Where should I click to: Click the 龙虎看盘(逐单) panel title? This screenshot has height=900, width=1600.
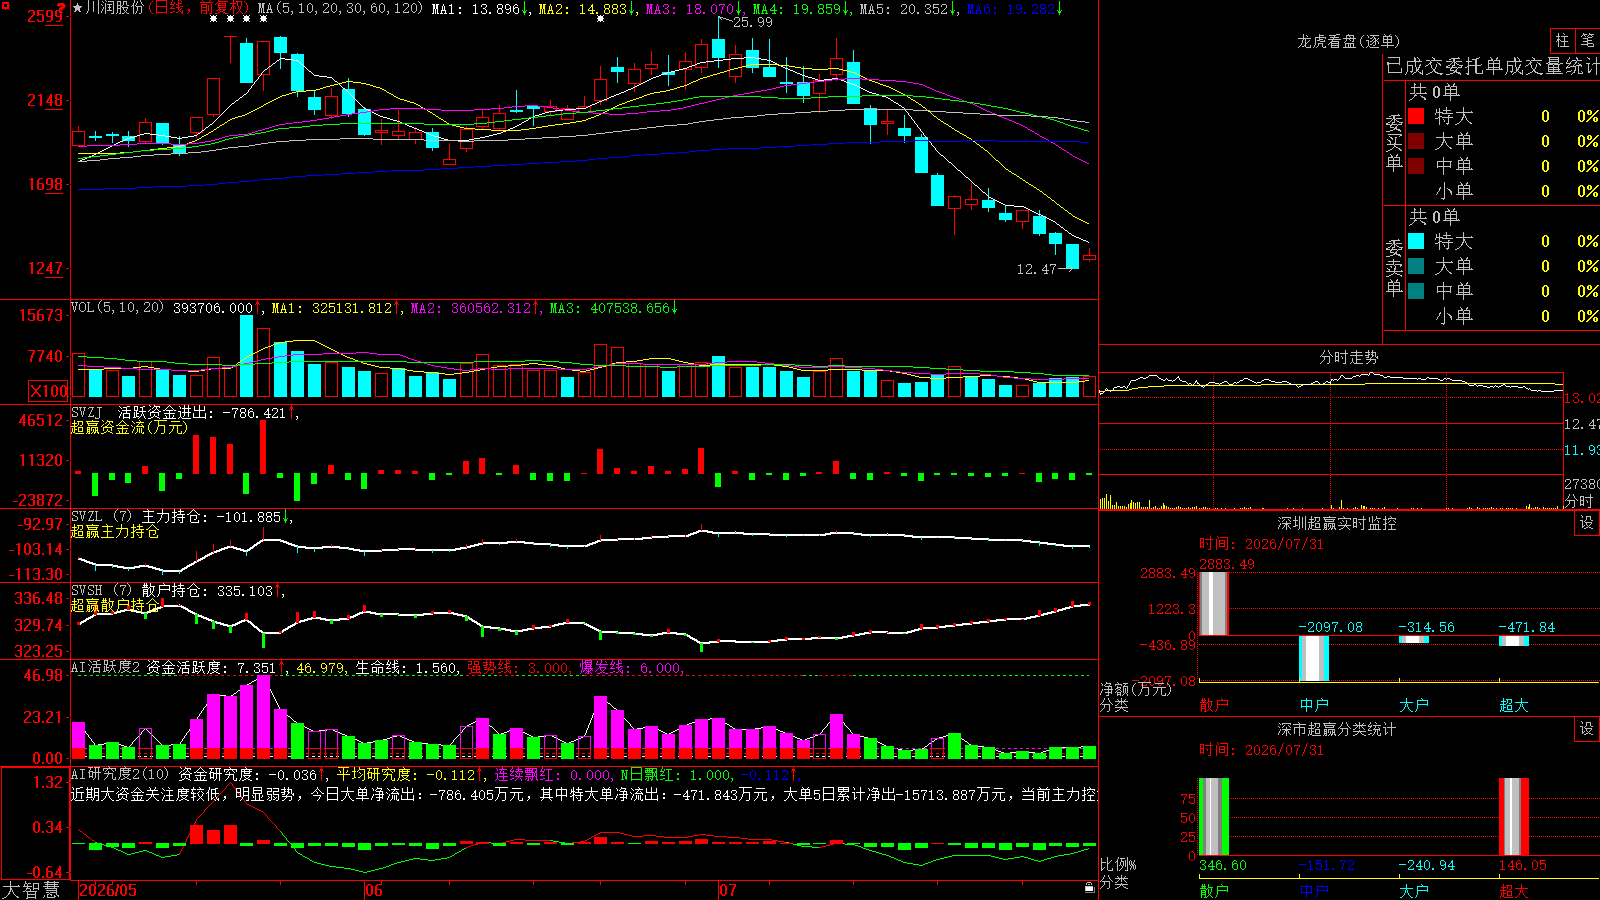pos(1348,41)
